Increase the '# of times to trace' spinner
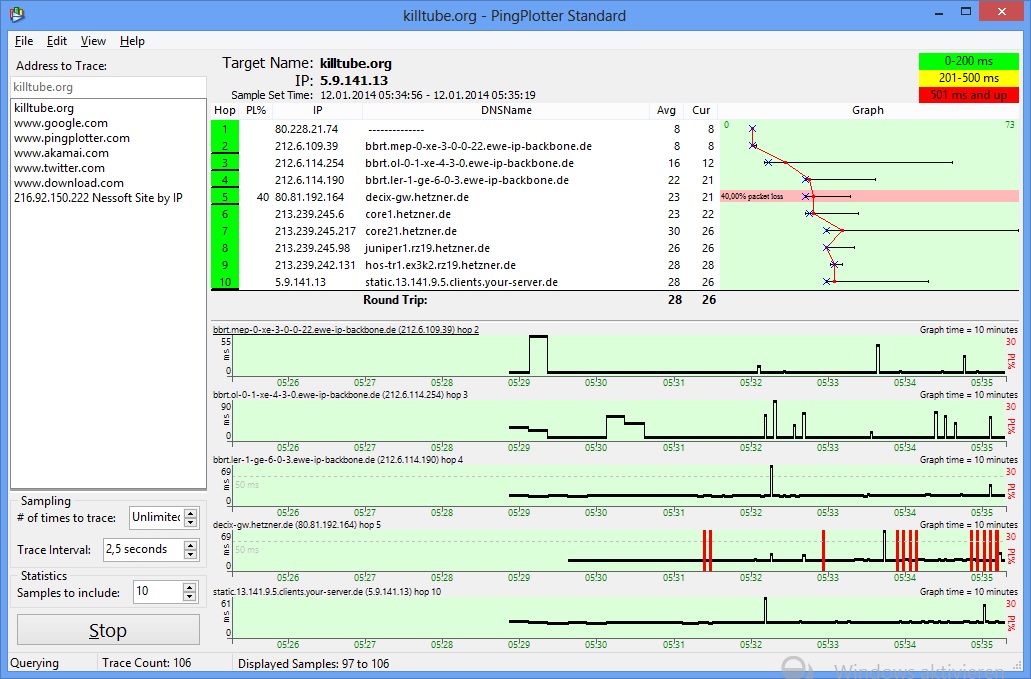This screenshot has height=679, width=1031. (x=191, y=513)
